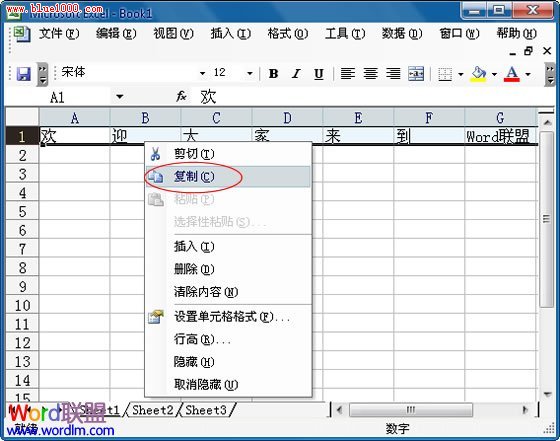Viewport: 560px width, 441px height.
Task: Center align text button
Action: pyautogui.click(x=370, y=74)
